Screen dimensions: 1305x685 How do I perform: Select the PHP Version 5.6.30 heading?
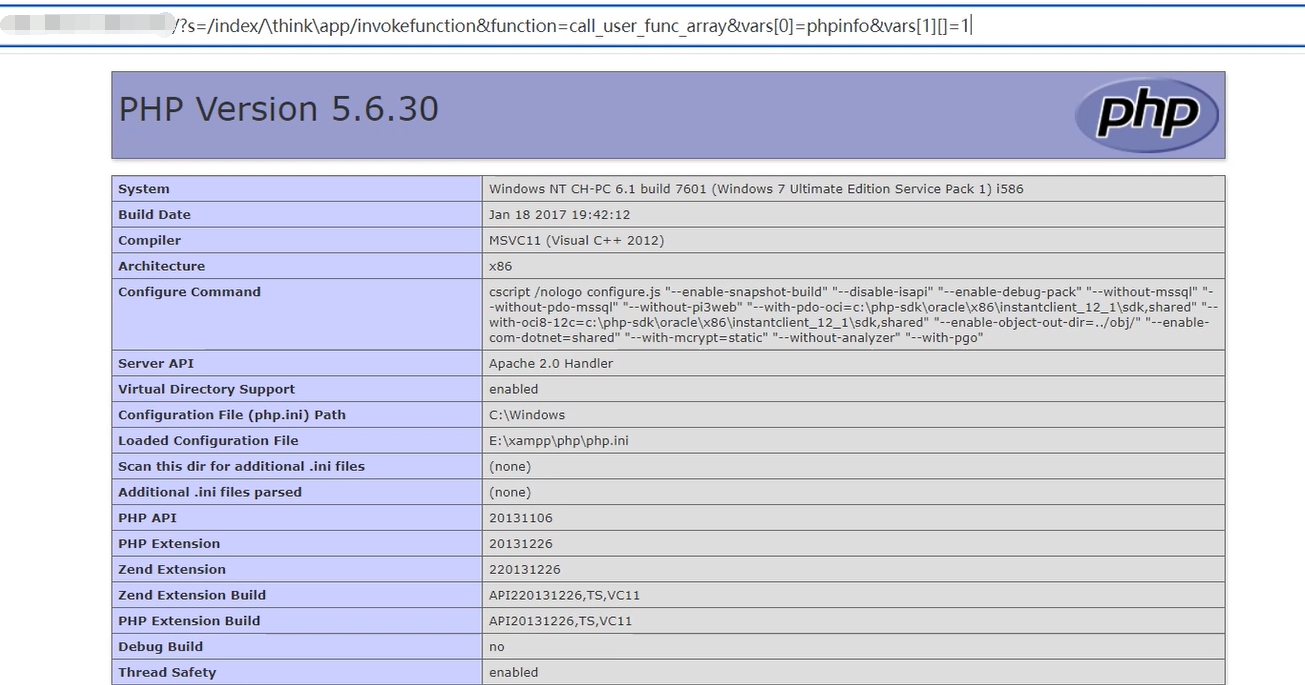click(x=279, y=109)
